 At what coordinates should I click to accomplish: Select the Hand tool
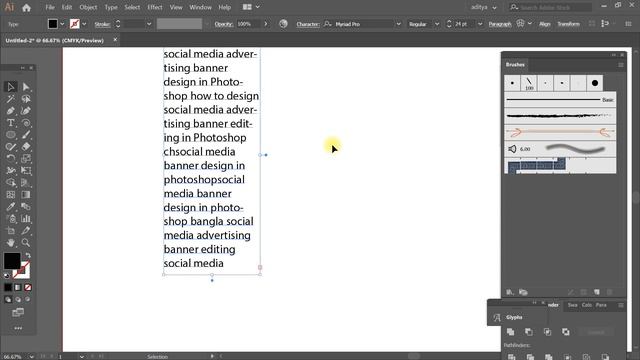point(11,243)
